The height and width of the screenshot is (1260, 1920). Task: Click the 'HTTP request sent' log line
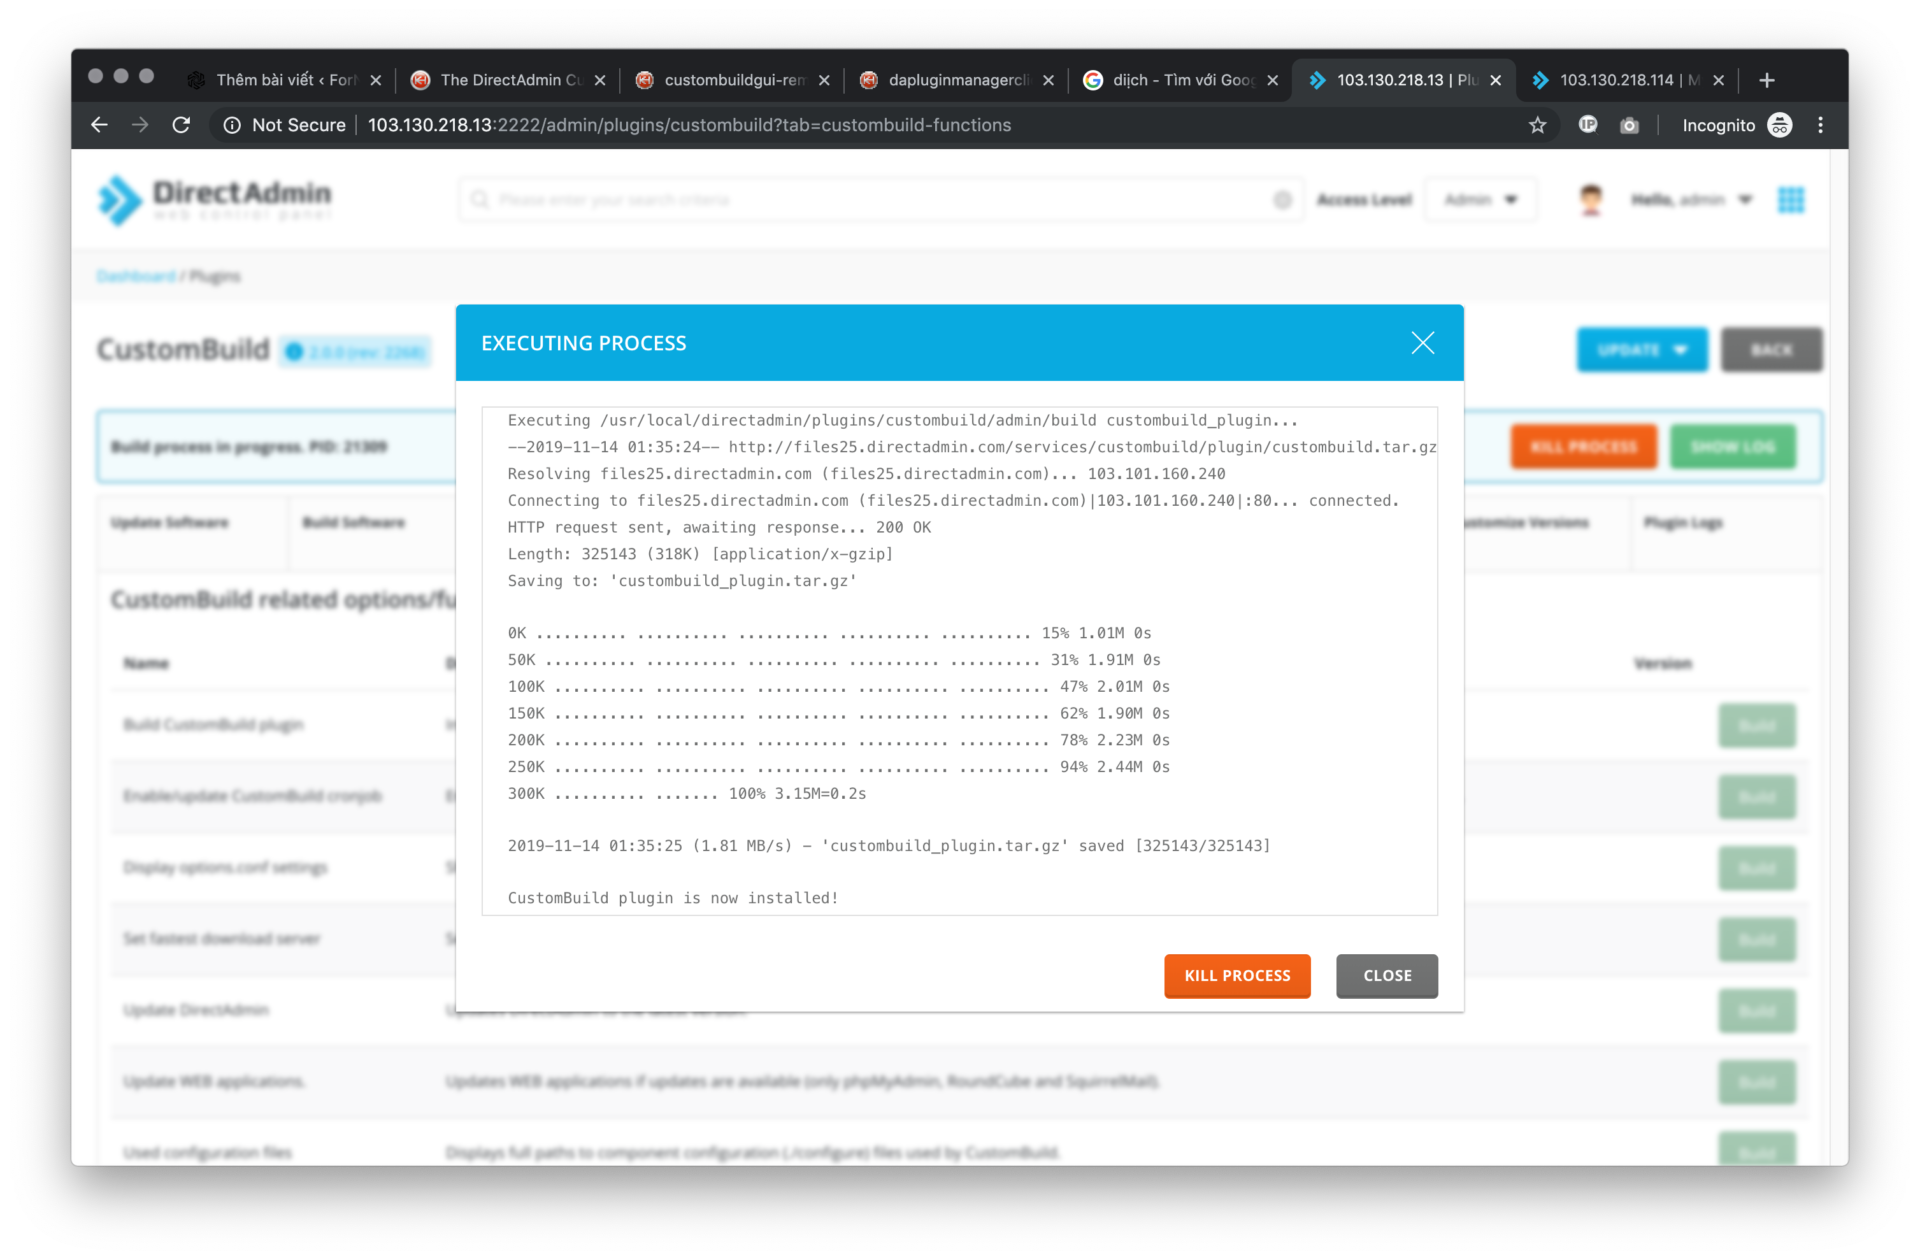pos(719,527)
